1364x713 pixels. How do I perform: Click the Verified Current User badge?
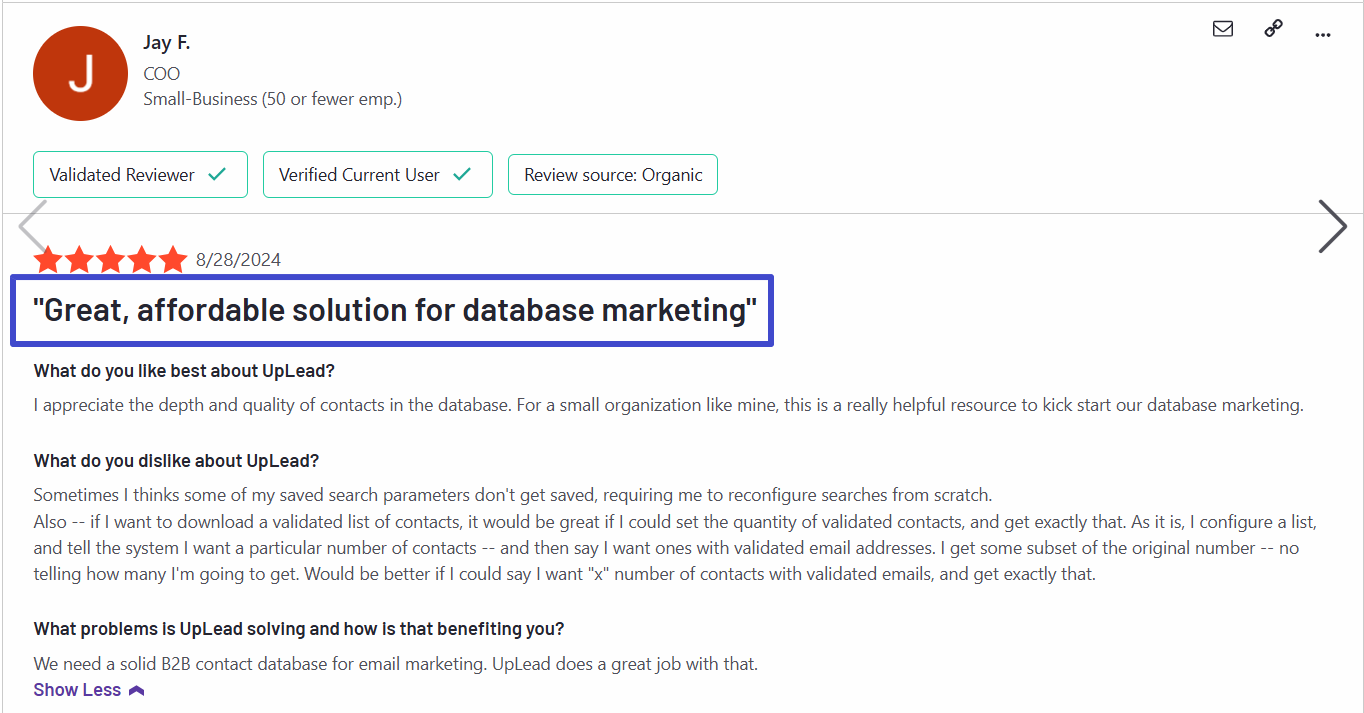[x=378, y=175]
